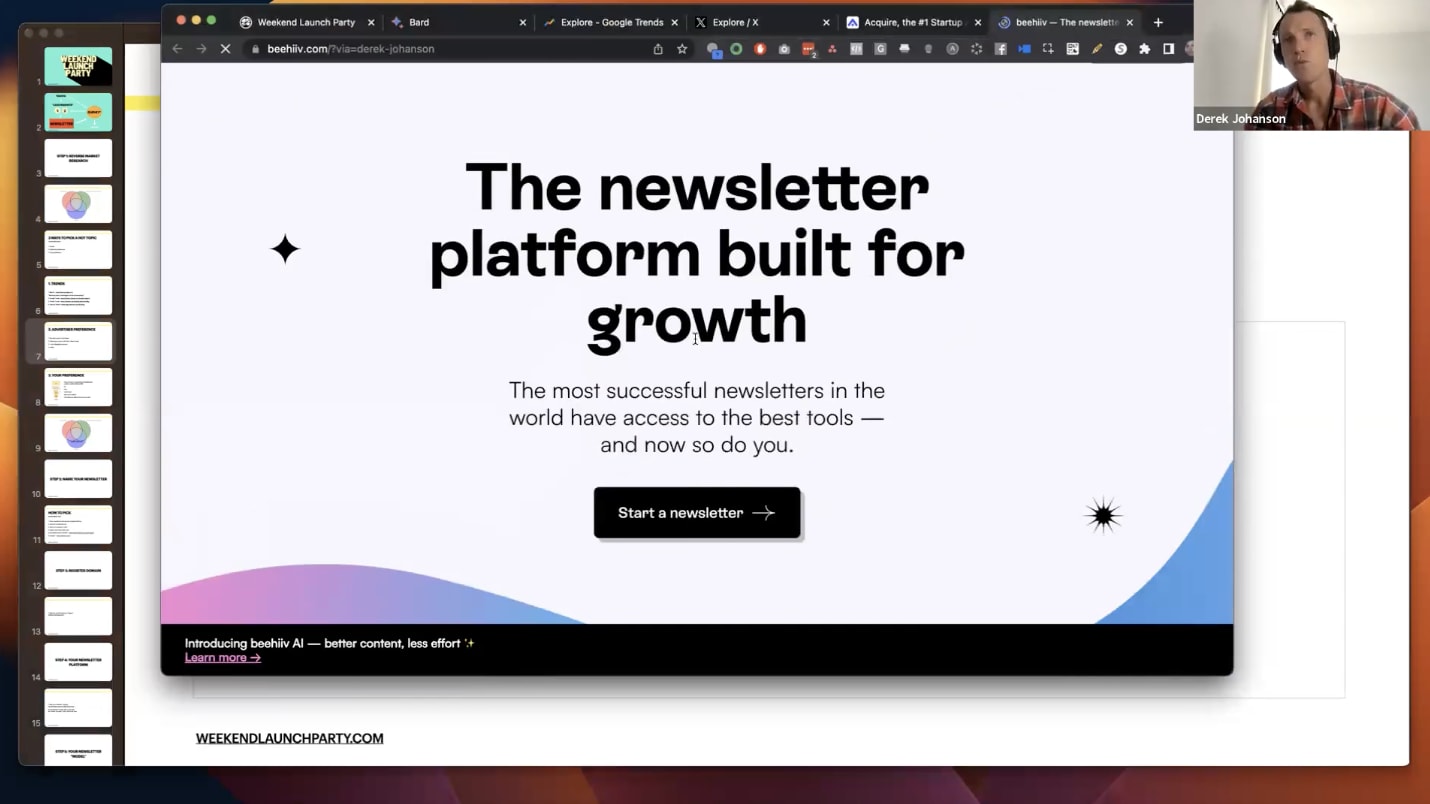Close the Explore / X tab
Screen dimensions: 1430x804
[826, 22]
